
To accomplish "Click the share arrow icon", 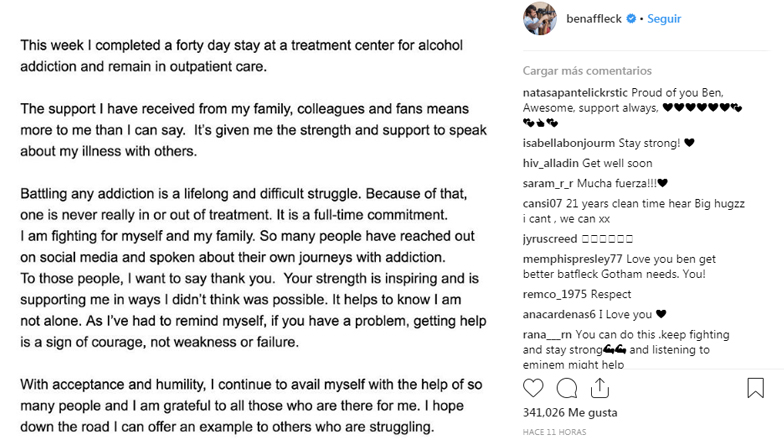I will [600, 388].
